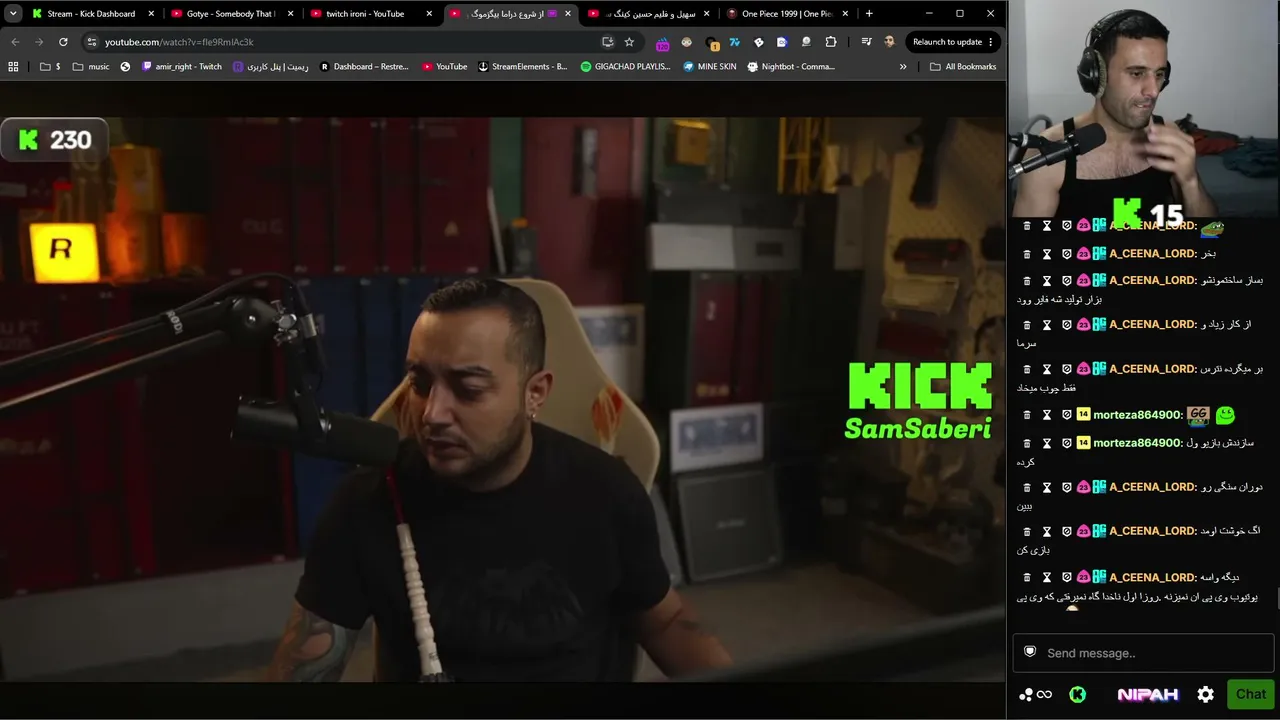
Task: Bookmark this page with the star icon
Action: tap(629, 42)
